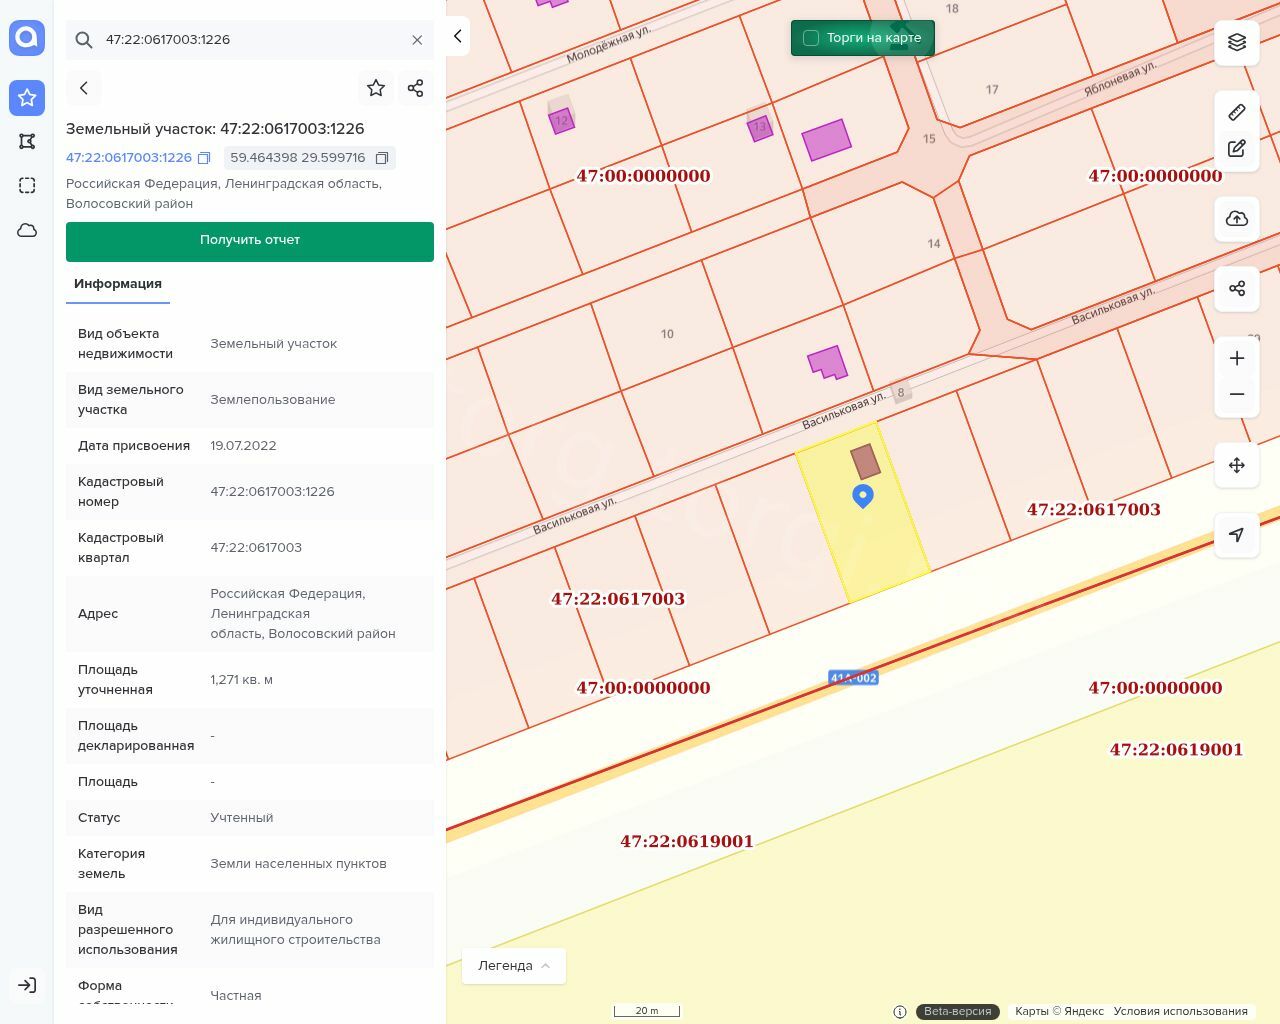Clear the search field with X
Viewport: 1280px width, 1024px height.
tap(417, 40)
